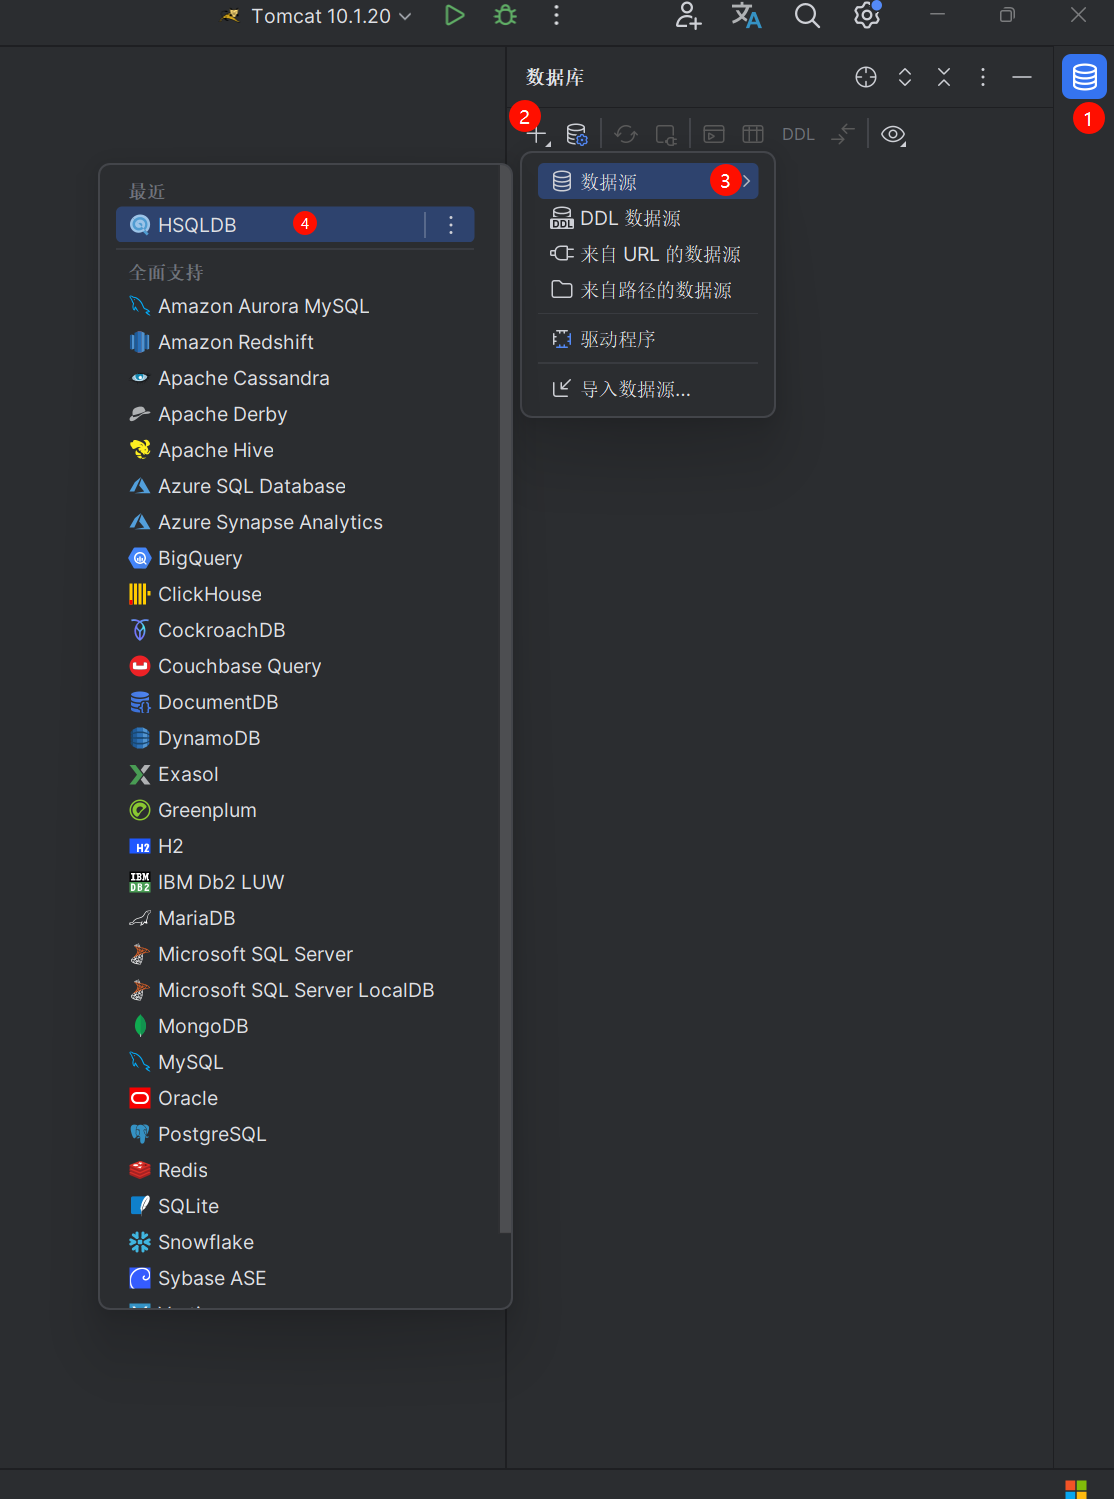The image size is (1114, 1499).
Task: Choose 来自路径的数据源
Action: (x=648, y=290)
